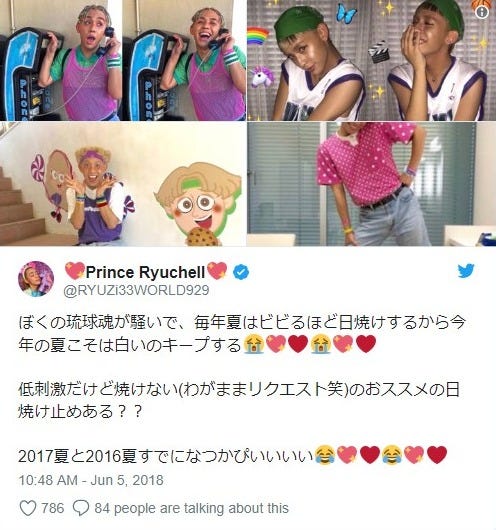Click the 2017夏と2016夏 text line

[x=233, y=455]
